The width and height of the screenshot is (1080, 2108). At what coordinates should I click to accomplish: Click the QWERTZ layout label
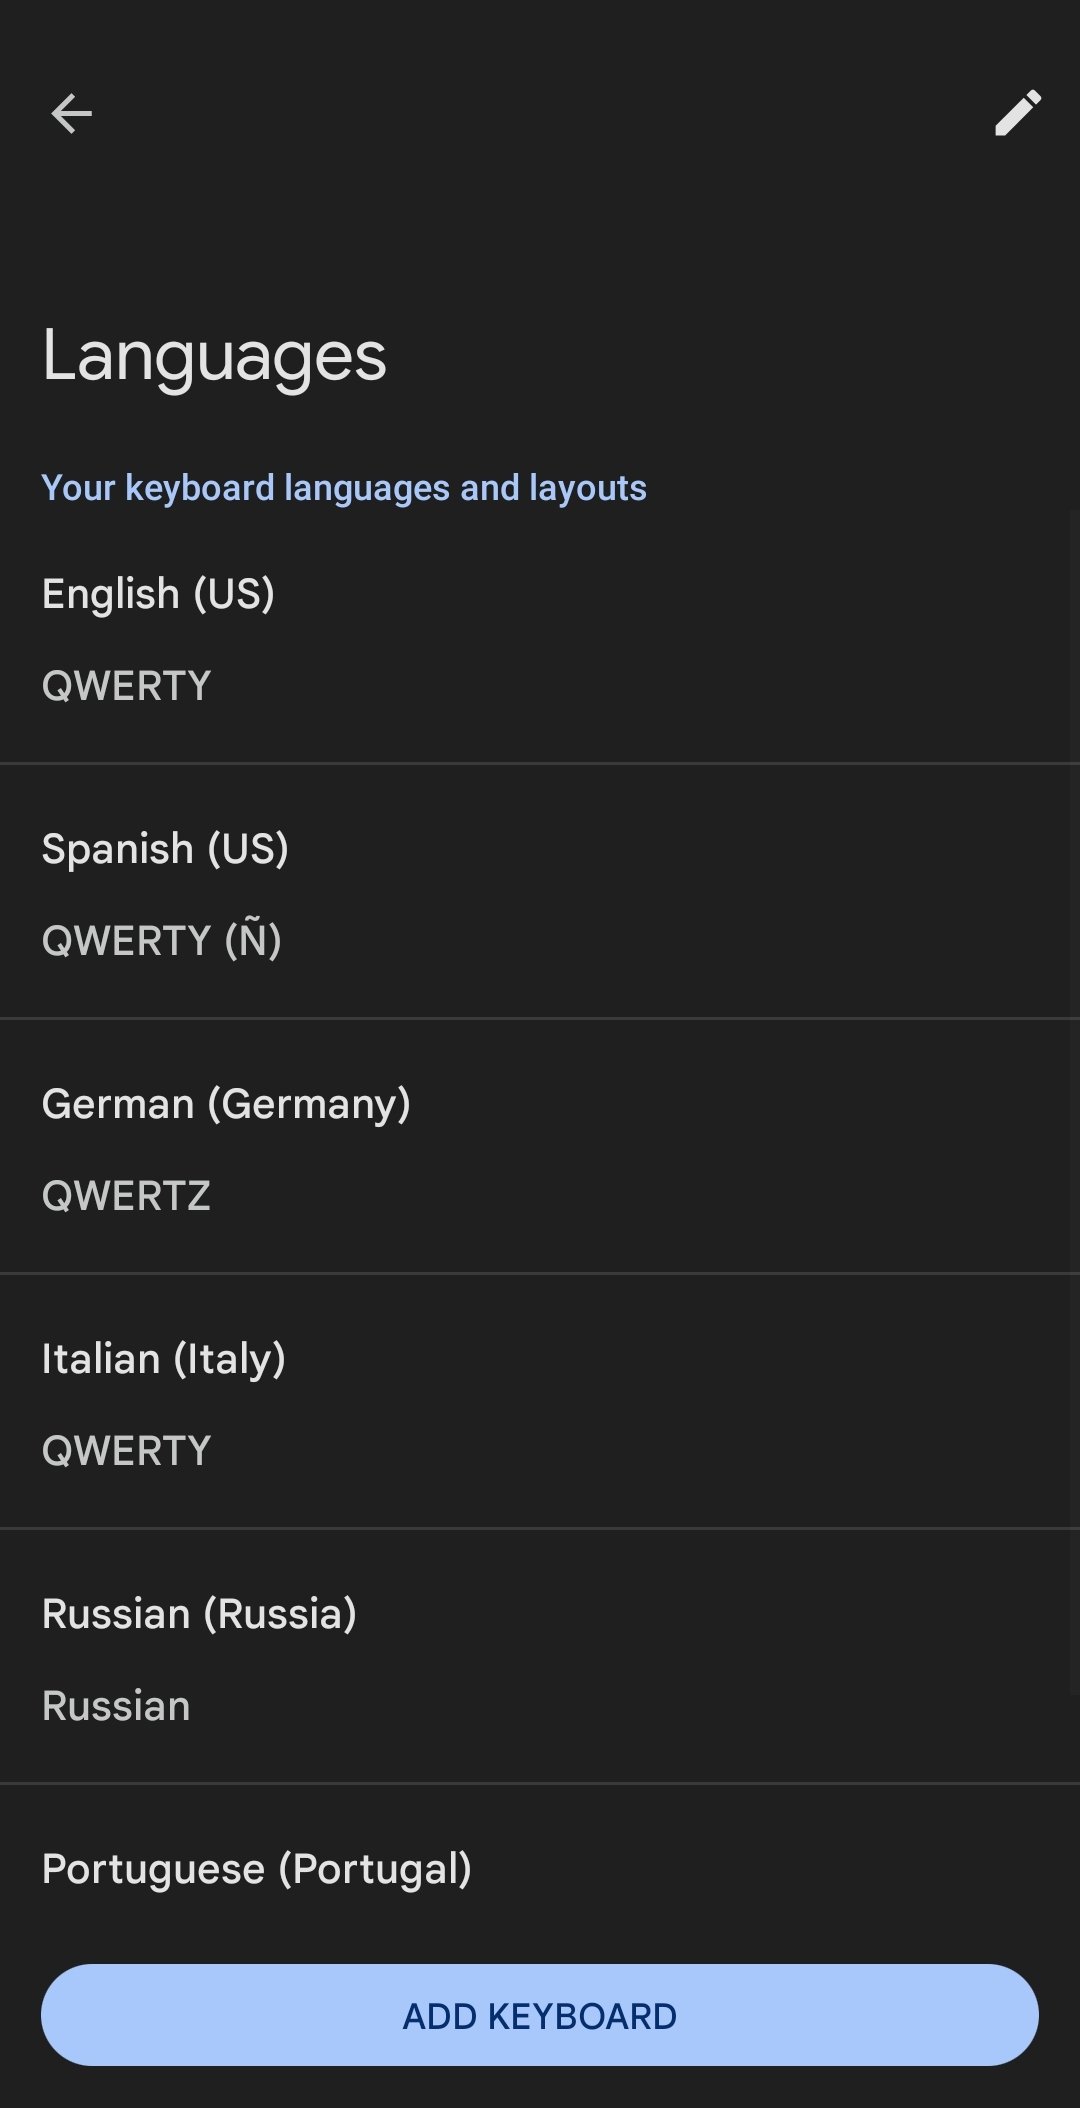pyautogui.click(x=126, y=1196)
